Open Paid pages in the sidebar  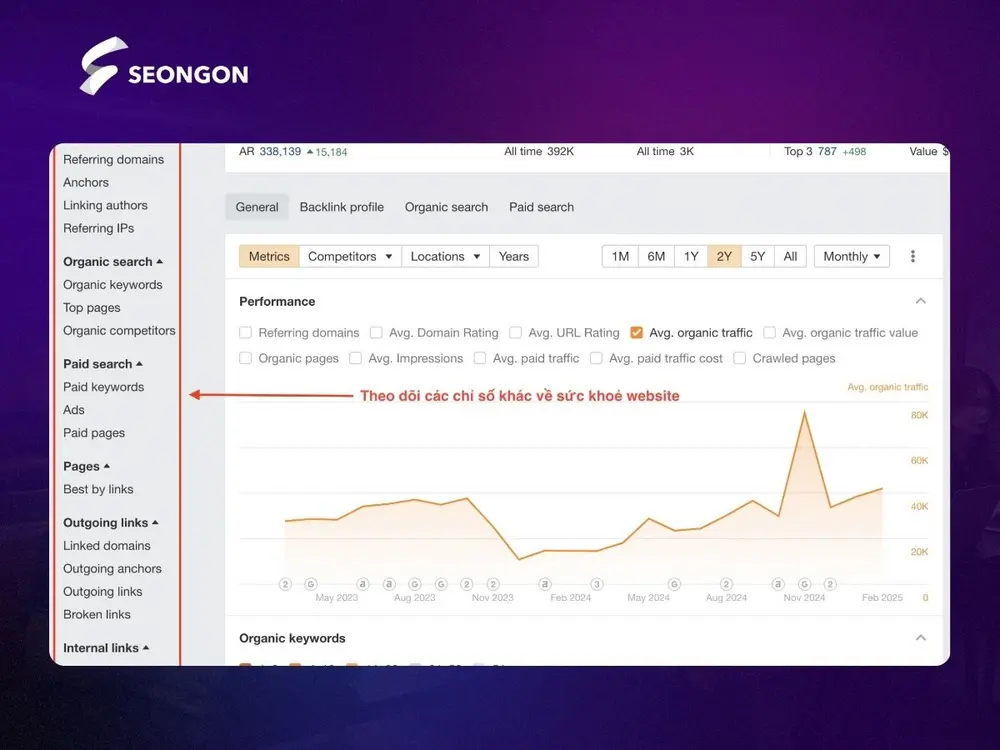[x=94, y=433]
